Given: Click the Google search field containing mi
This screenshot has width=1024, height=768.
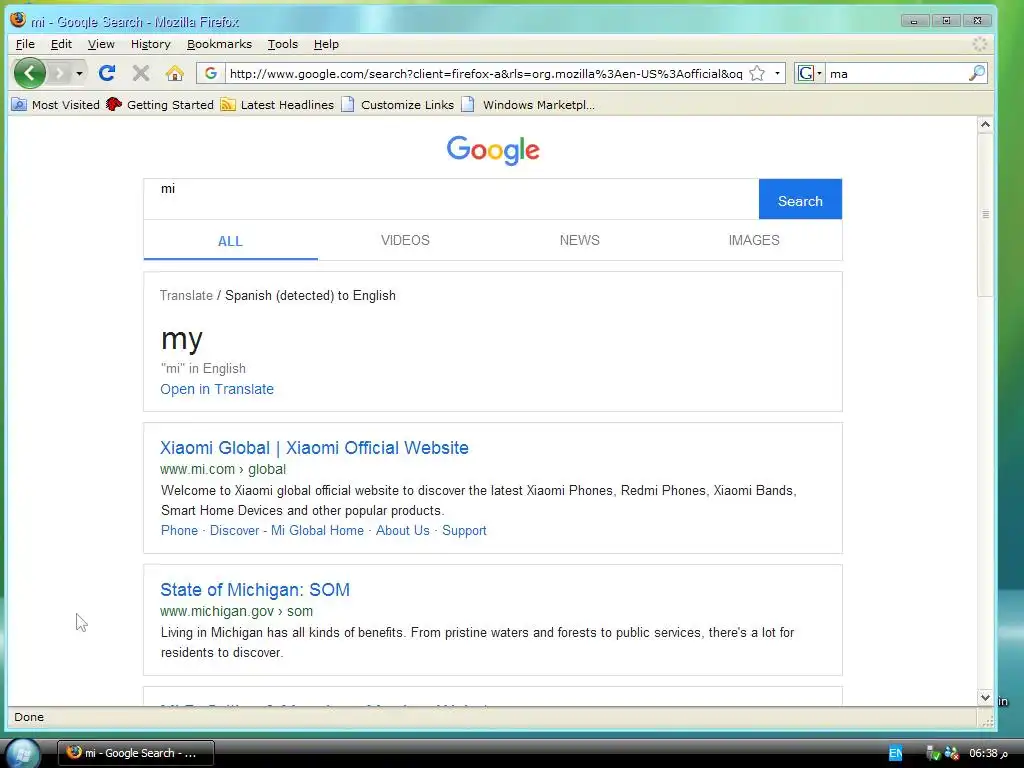Looking at the screenshot, I should [451, 199].
